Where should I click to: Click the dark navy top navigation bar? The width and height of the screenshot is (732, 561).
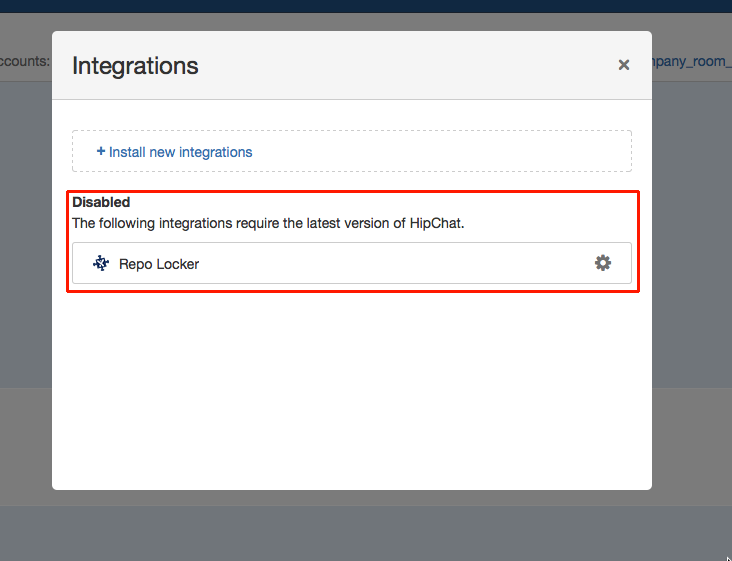click(366, 6)
